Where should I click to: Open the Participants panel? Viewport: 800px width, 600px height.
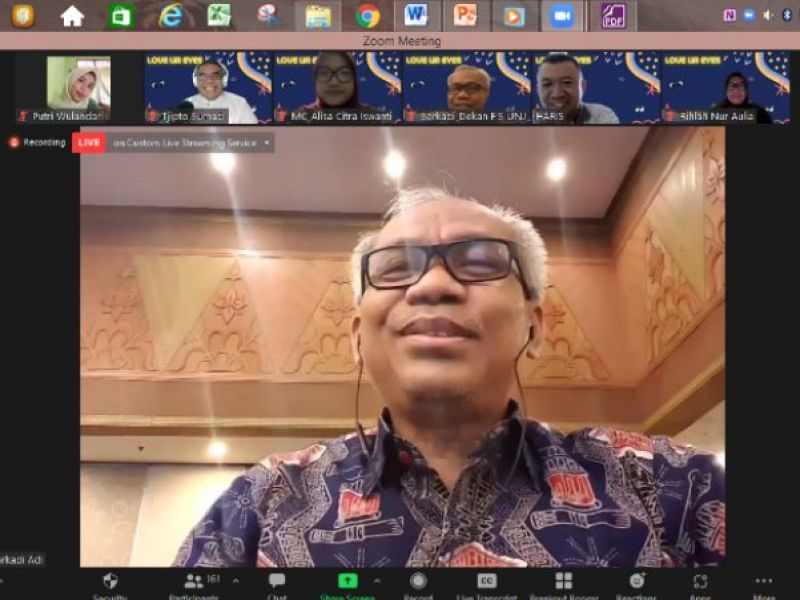[x=194, y=582]
